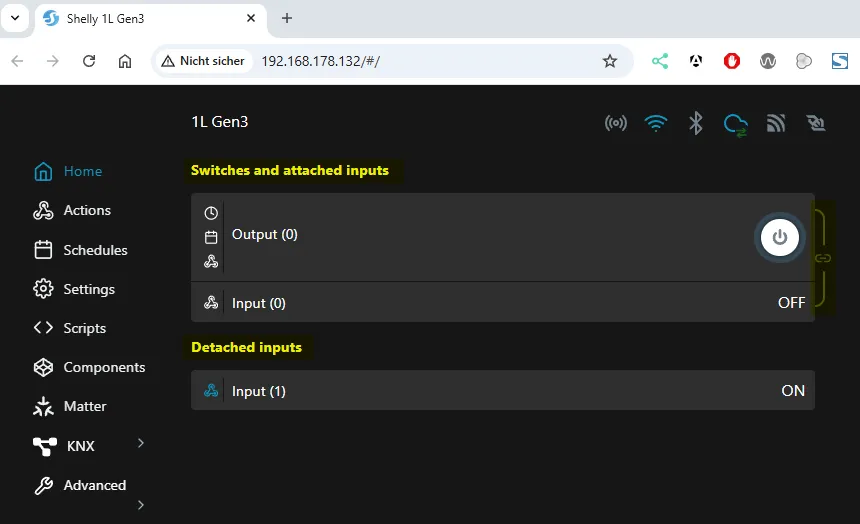Open the timer clock icon for Output (0)
860x524 pixels.
coord(211,213)
